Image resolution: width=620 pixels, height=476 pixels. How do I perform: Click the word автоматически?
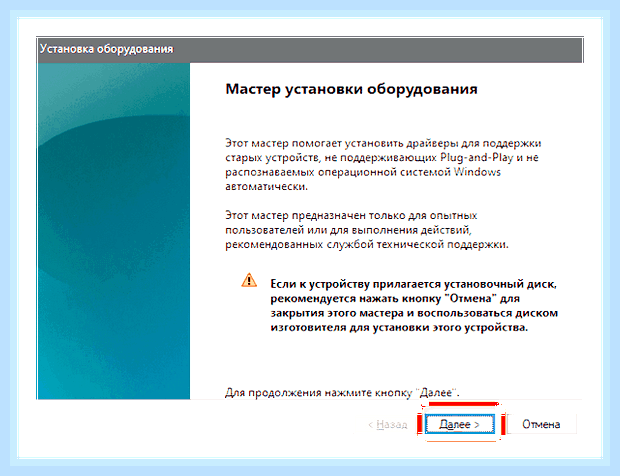266,187
